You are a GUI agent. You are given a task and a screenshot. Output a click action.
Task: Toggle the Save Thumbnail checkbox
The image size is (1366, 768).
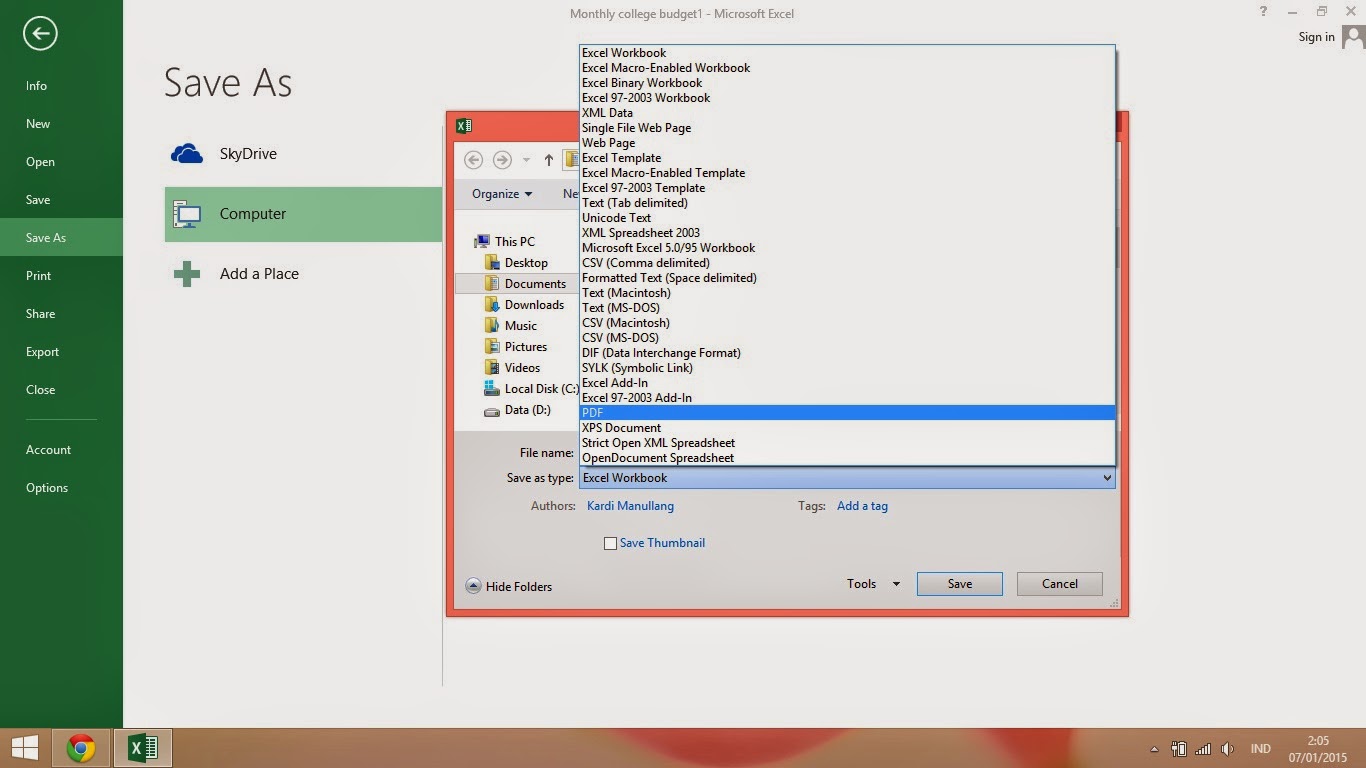pos(610,543)
